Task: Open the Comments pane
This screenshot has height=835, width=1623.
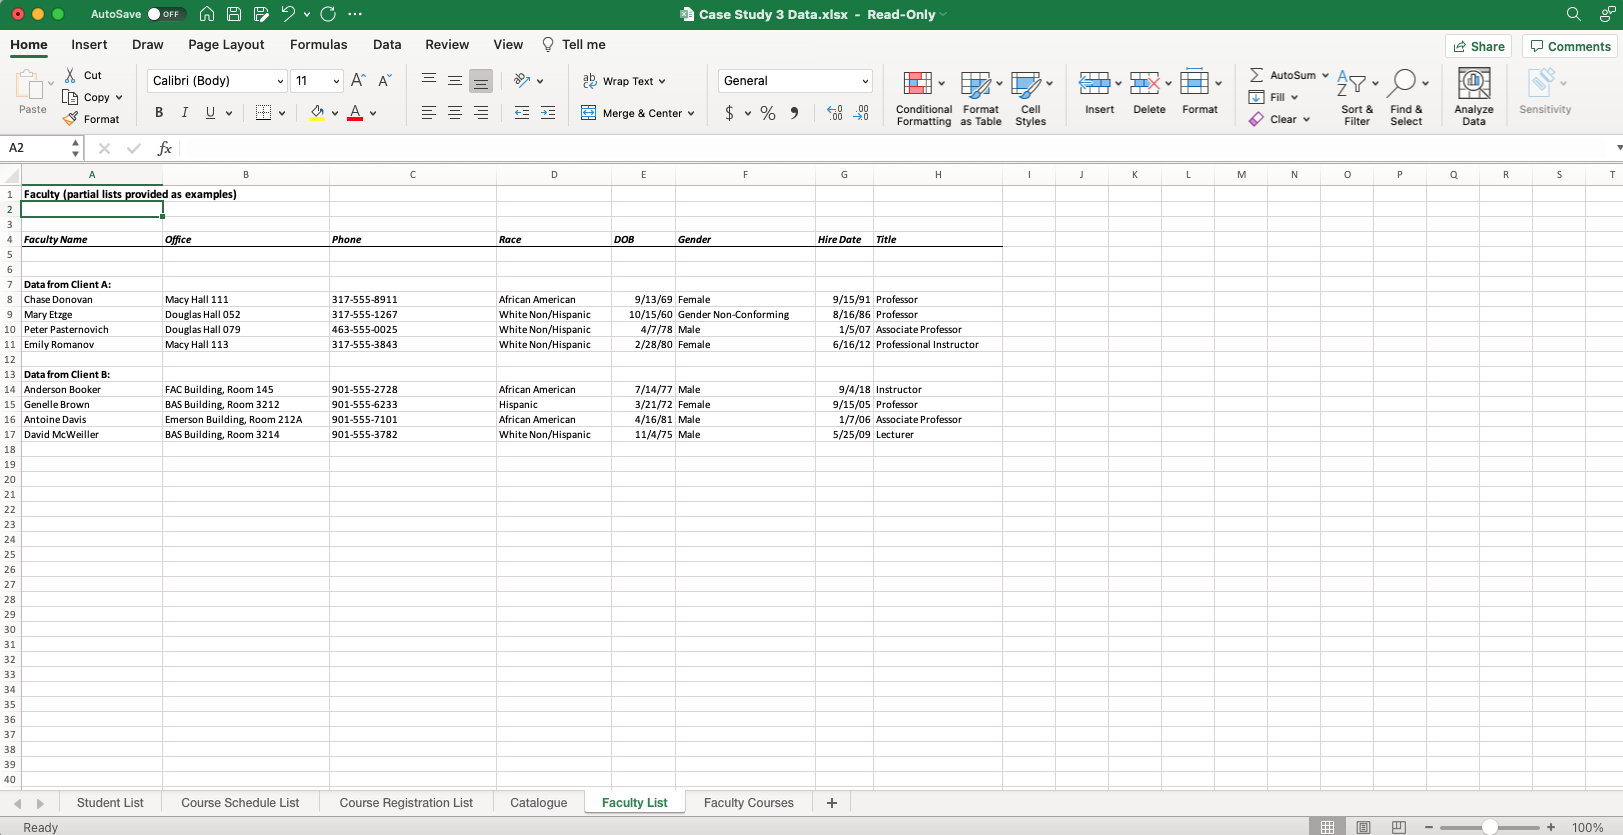Action: [x=1571, y=46]
